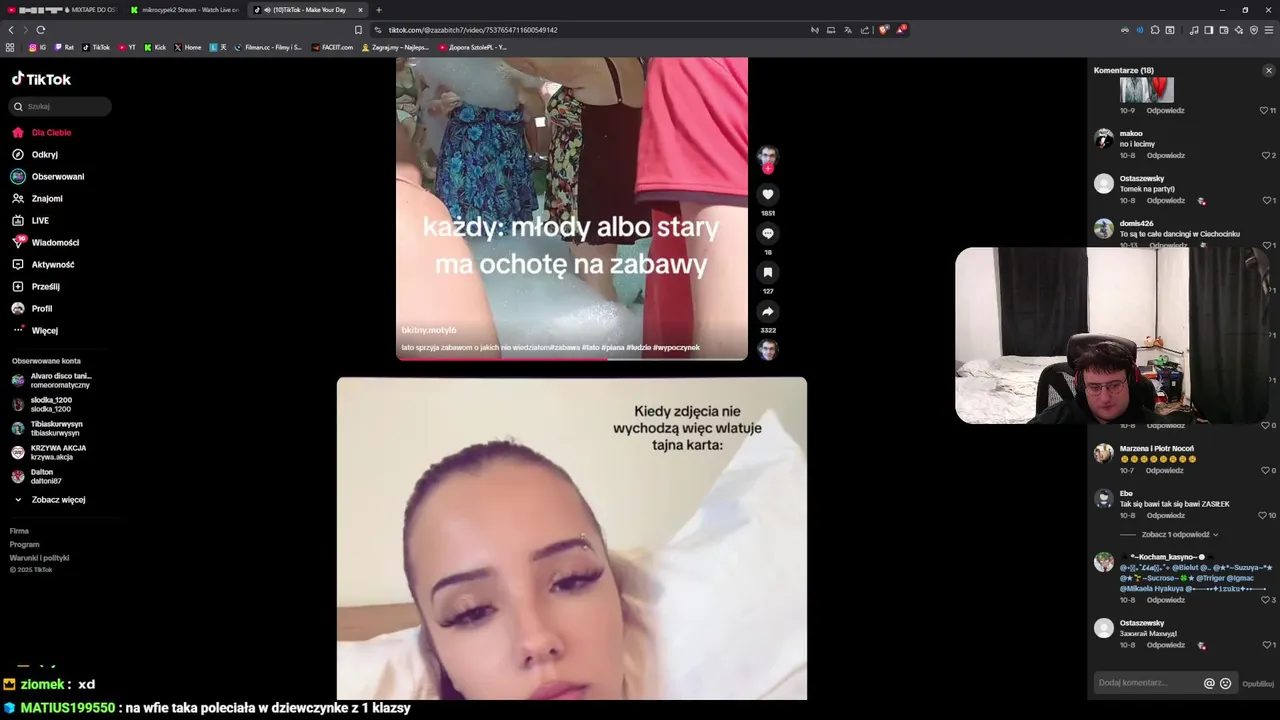Open Odkryj in sidebar
This screenshot has width=1280, height=720.
(45, 155)
